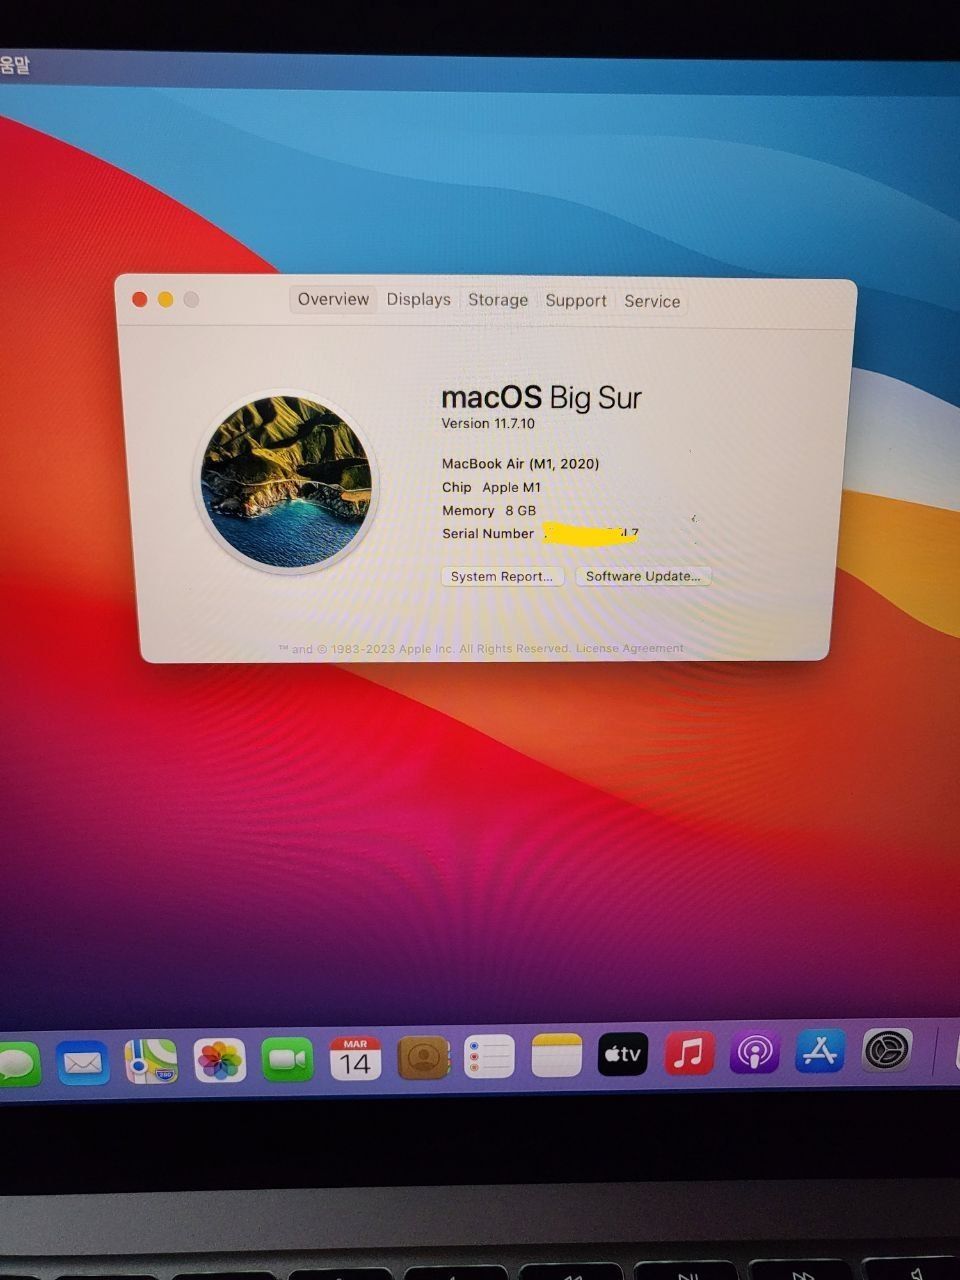Click the macOS Big Sur heading

(541, 397)
